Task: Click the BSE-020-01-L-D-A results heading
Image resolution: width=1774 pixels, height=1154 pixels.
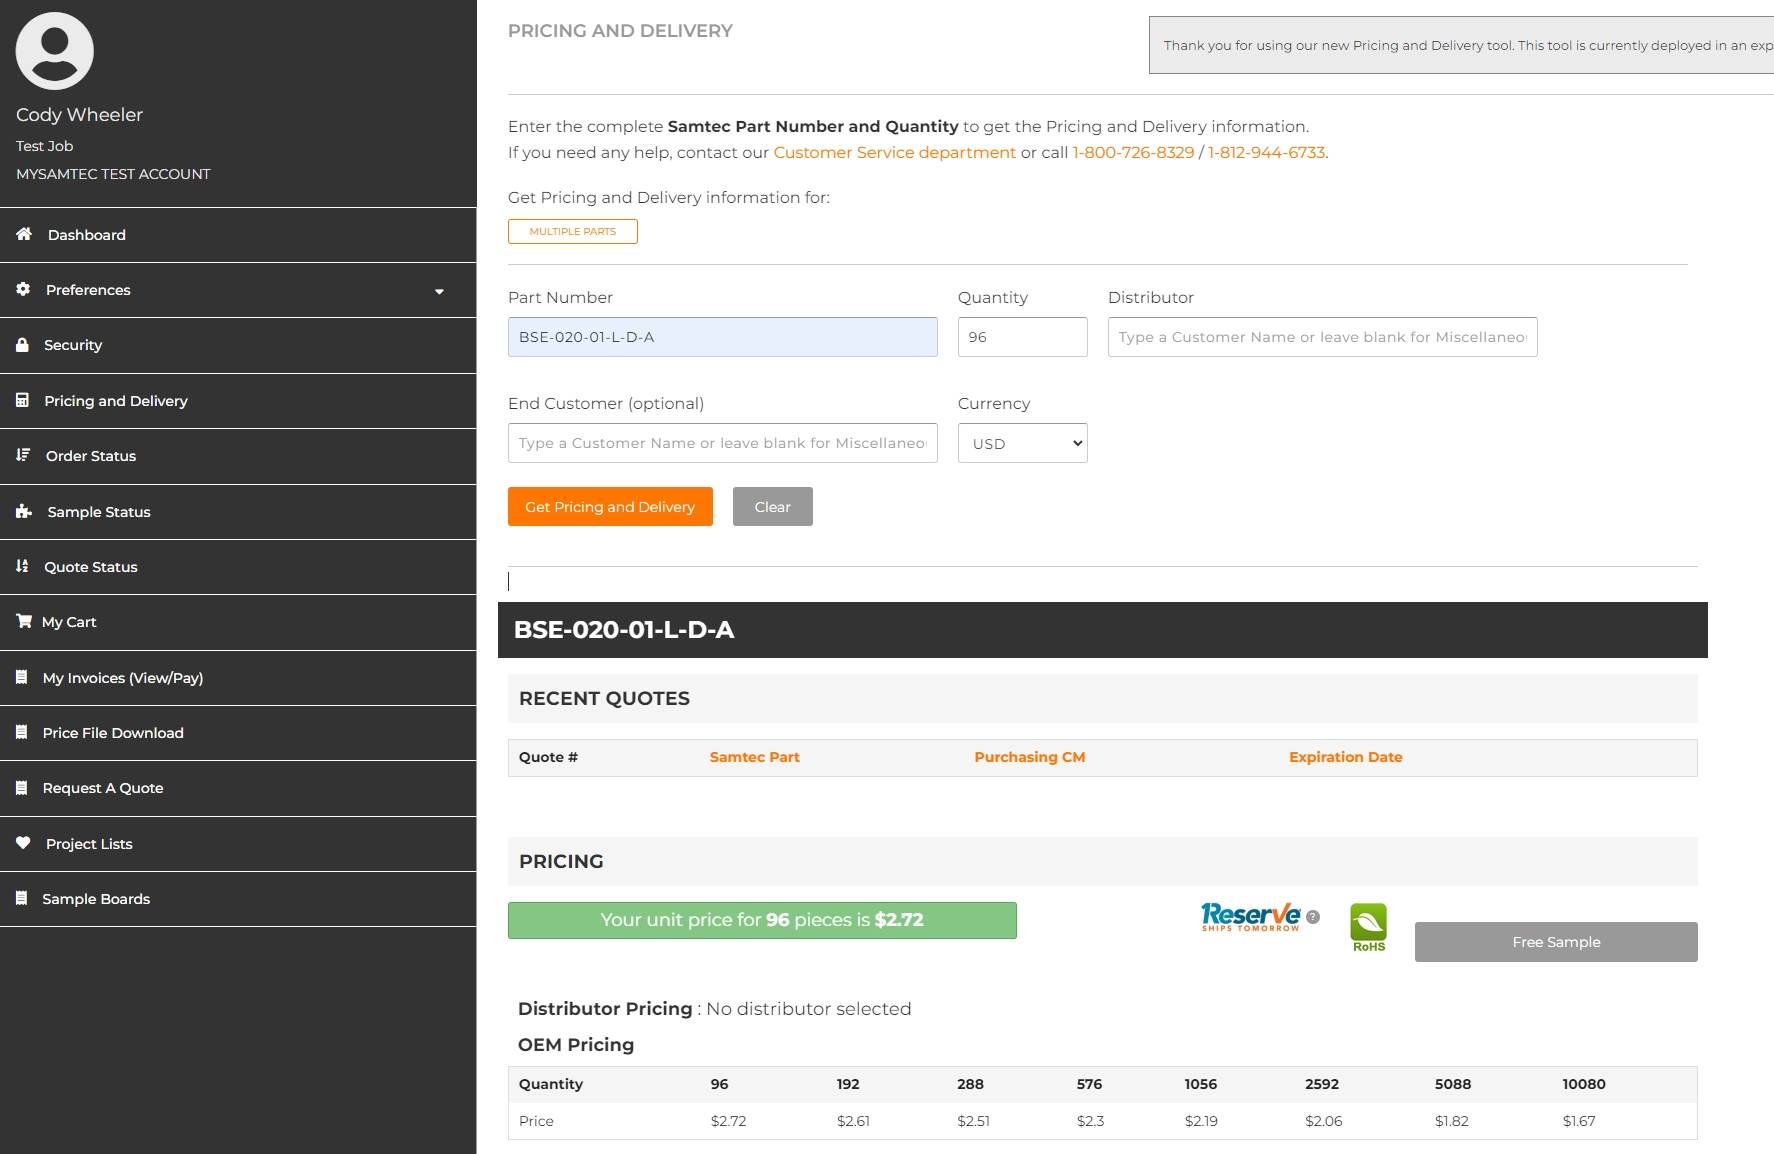Action: pyautogui.click(x=624, y=629)
